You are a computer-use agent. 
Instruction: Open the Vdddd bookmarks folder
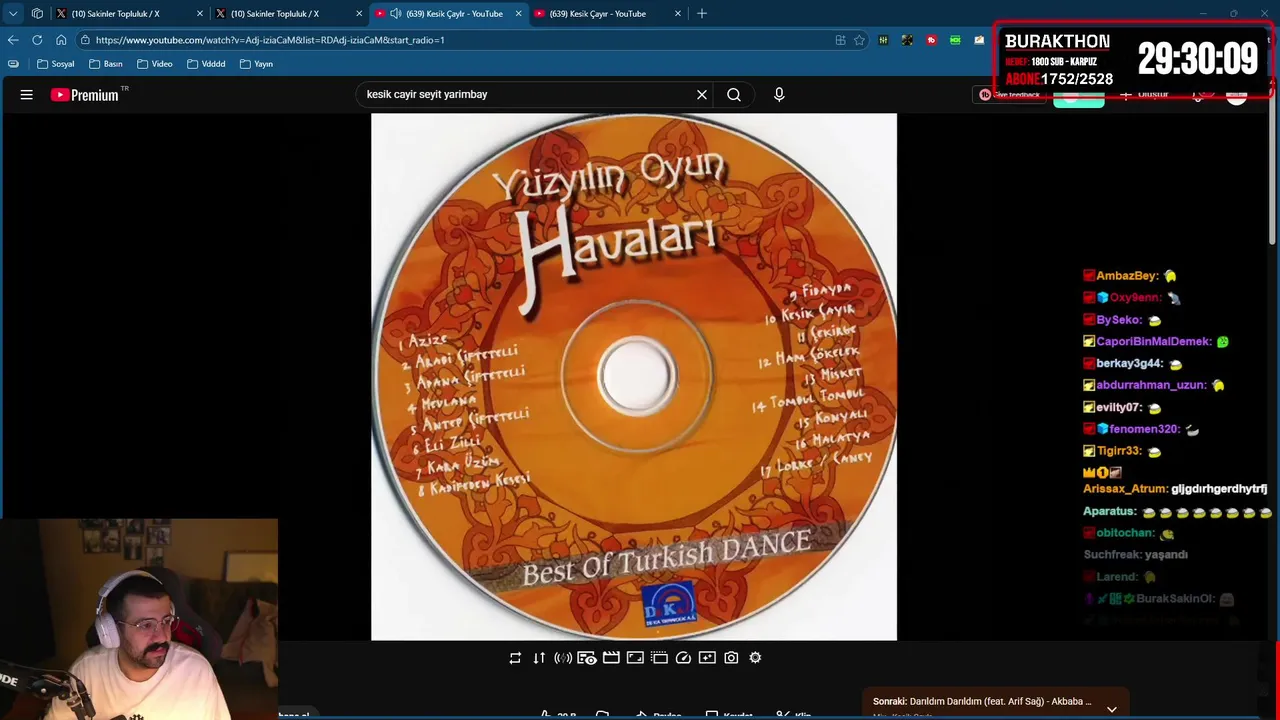pyautogui.click(x=206, y=64)
